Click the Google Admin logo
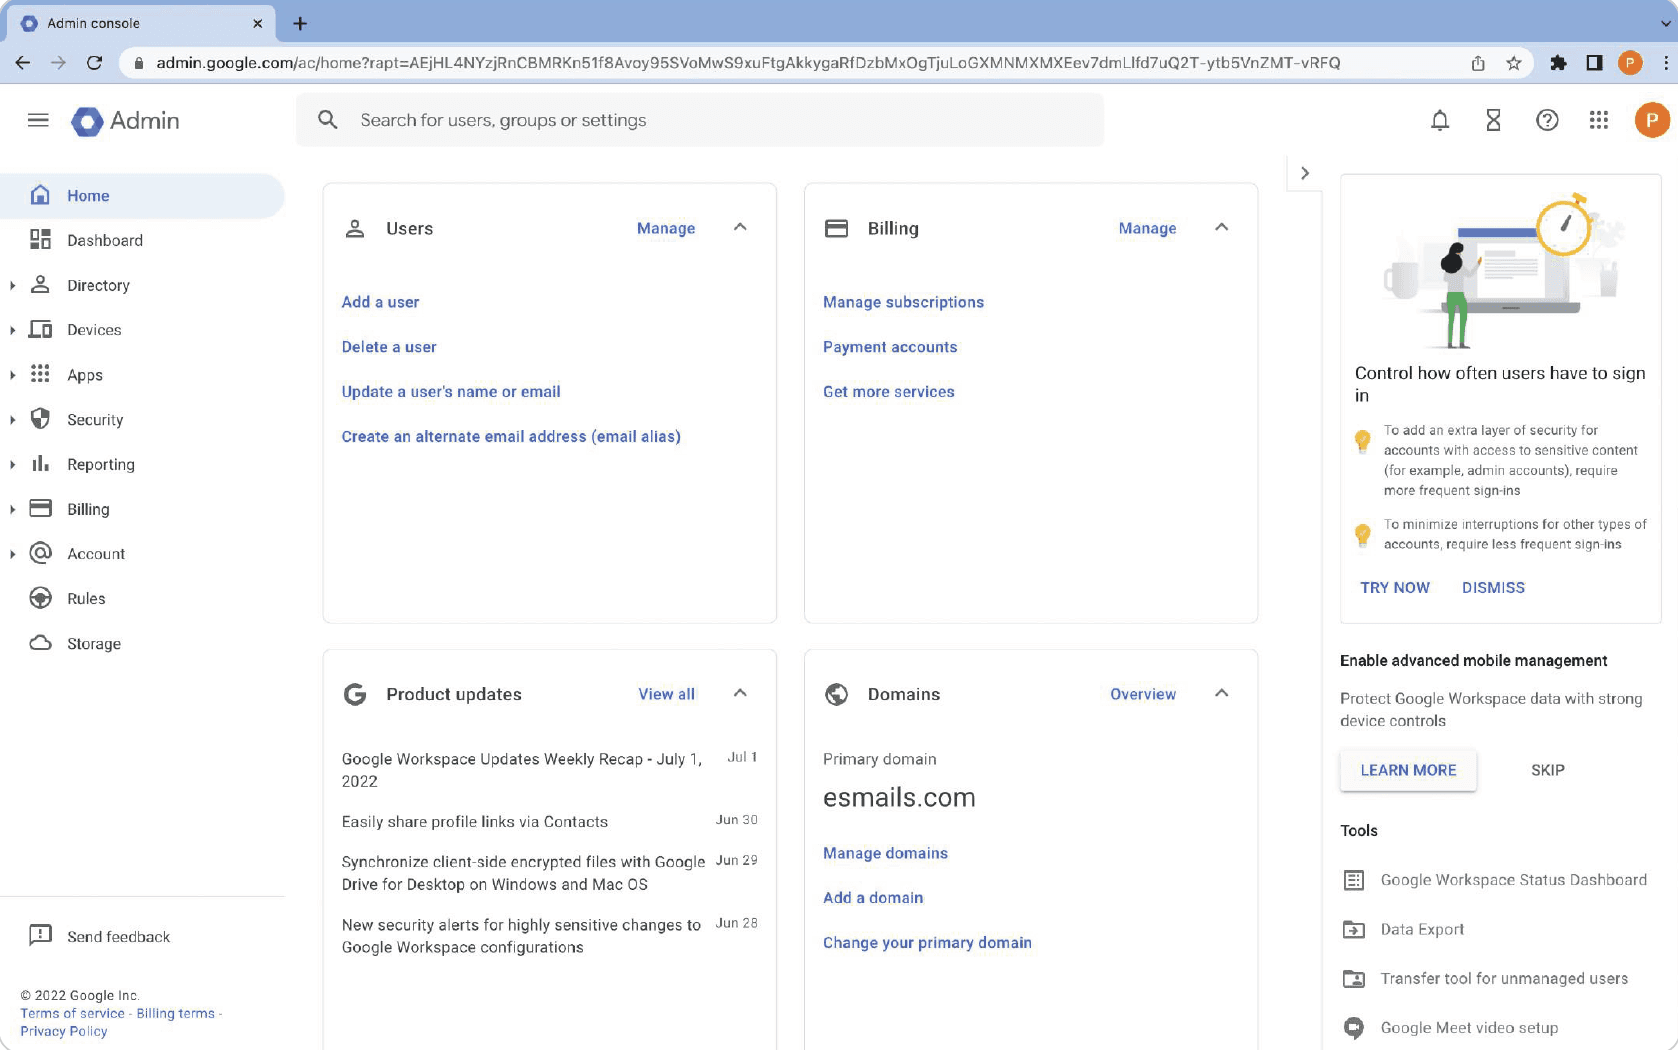 [x=125, y=121]
